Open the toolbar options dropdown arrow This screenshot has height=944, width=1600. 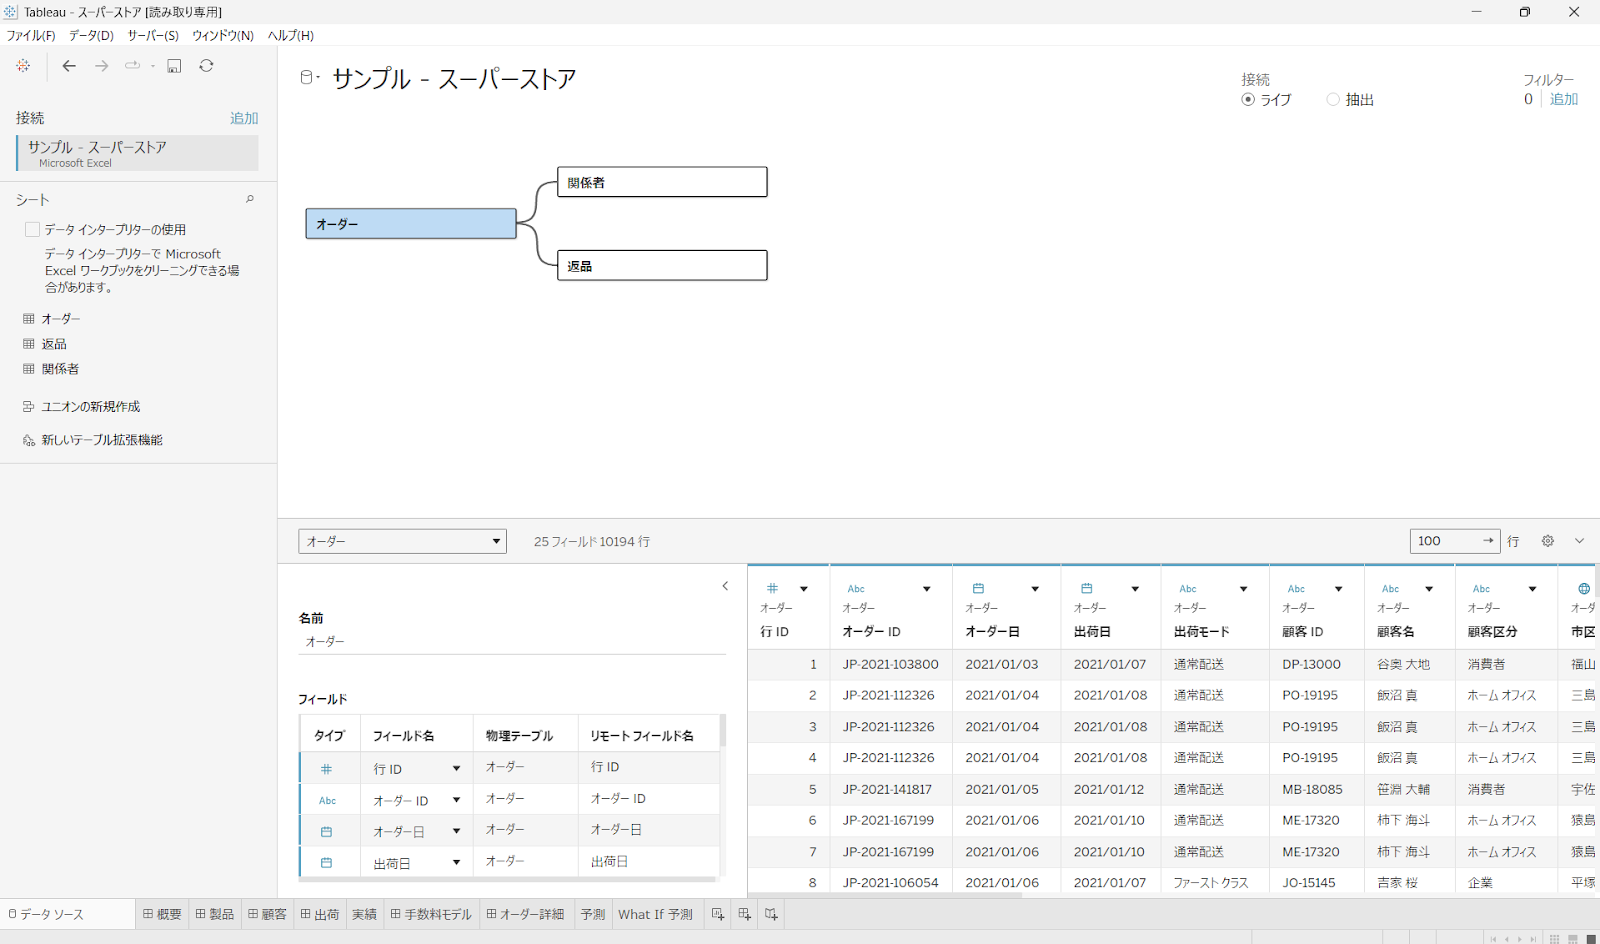click(153, 66)
